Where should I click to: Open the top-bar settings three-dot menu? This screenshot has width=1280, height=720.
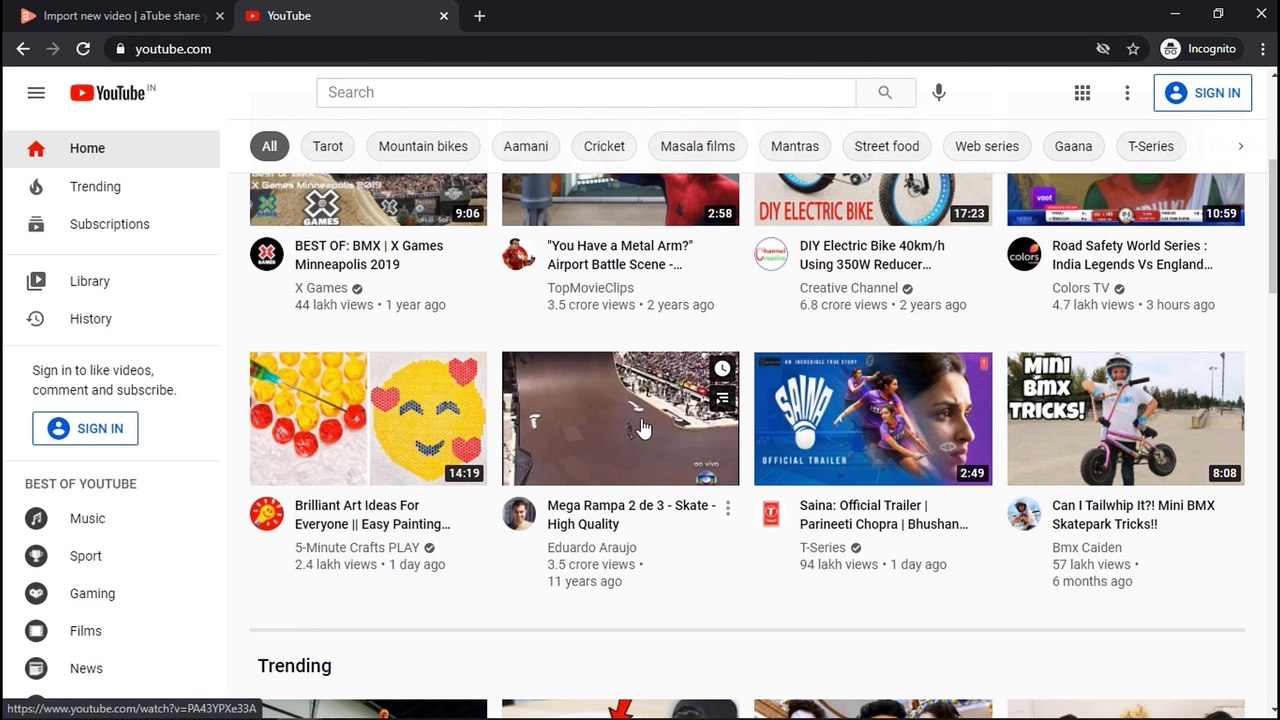tap(1127, 93)
